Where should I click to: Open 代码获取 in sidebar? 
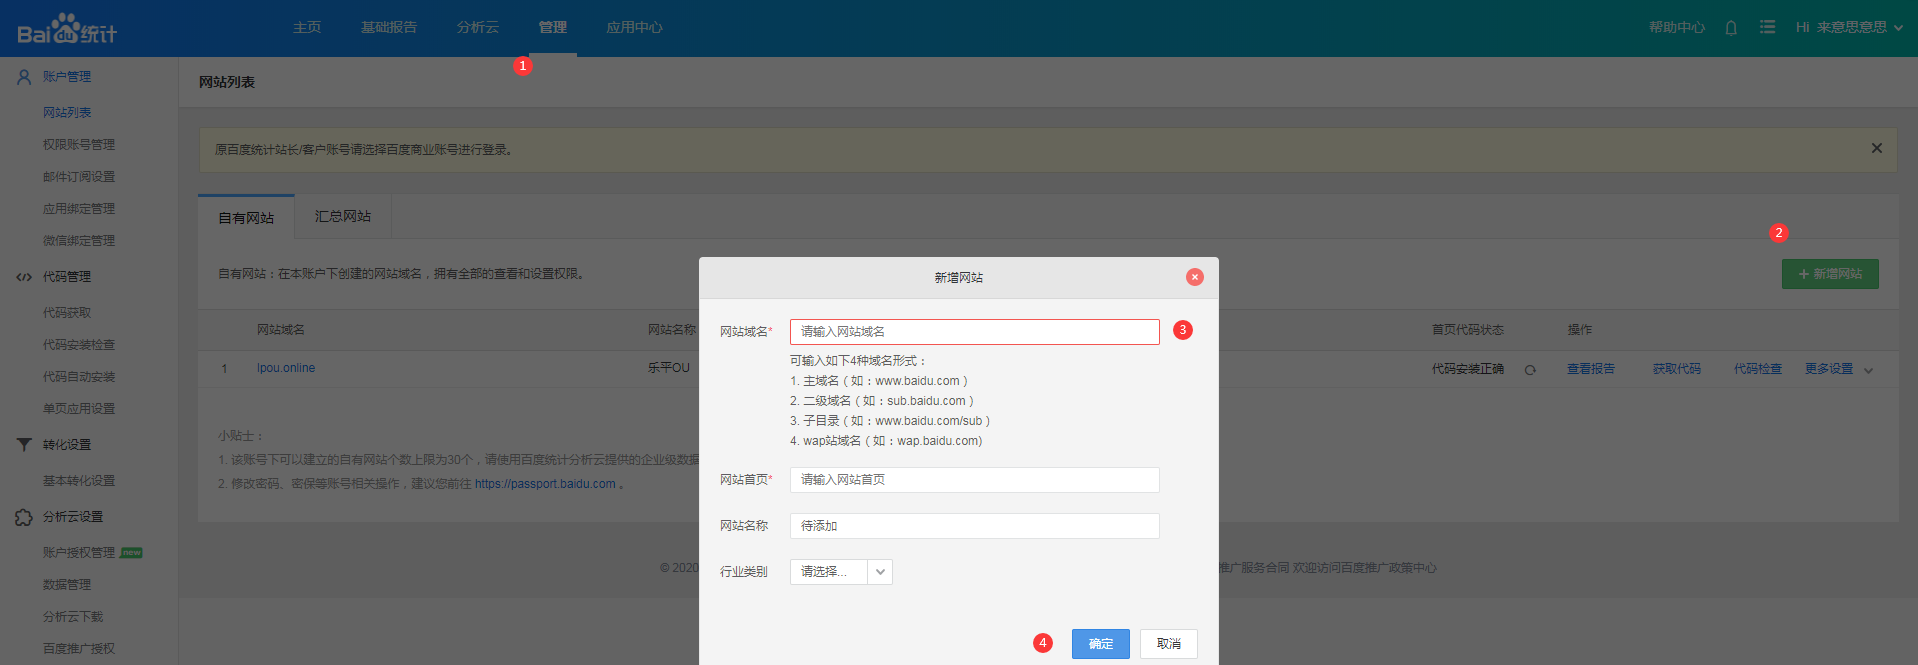click(67, 313)
